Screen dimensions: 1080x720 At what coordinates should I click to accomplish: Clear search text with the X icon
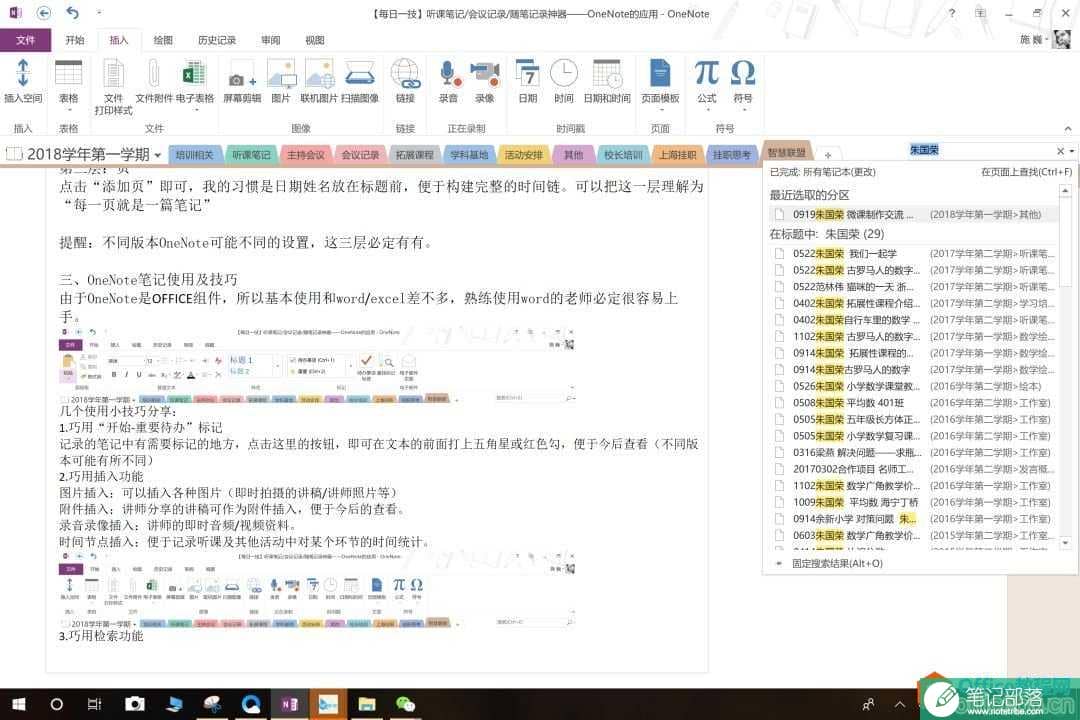click(1061, 151)
